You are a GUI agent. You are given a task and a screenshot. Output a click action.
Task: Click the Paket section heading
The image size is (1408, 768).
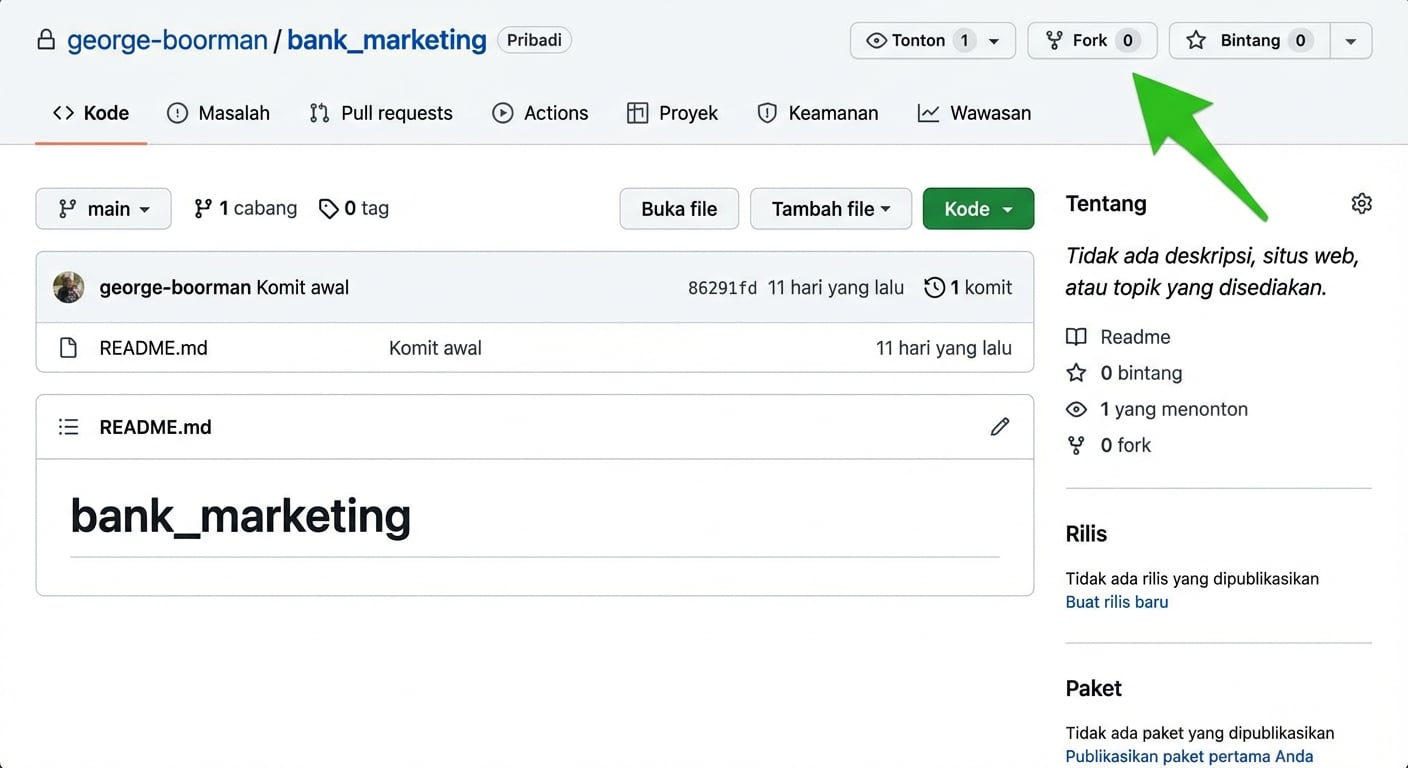coord(1094,688)
